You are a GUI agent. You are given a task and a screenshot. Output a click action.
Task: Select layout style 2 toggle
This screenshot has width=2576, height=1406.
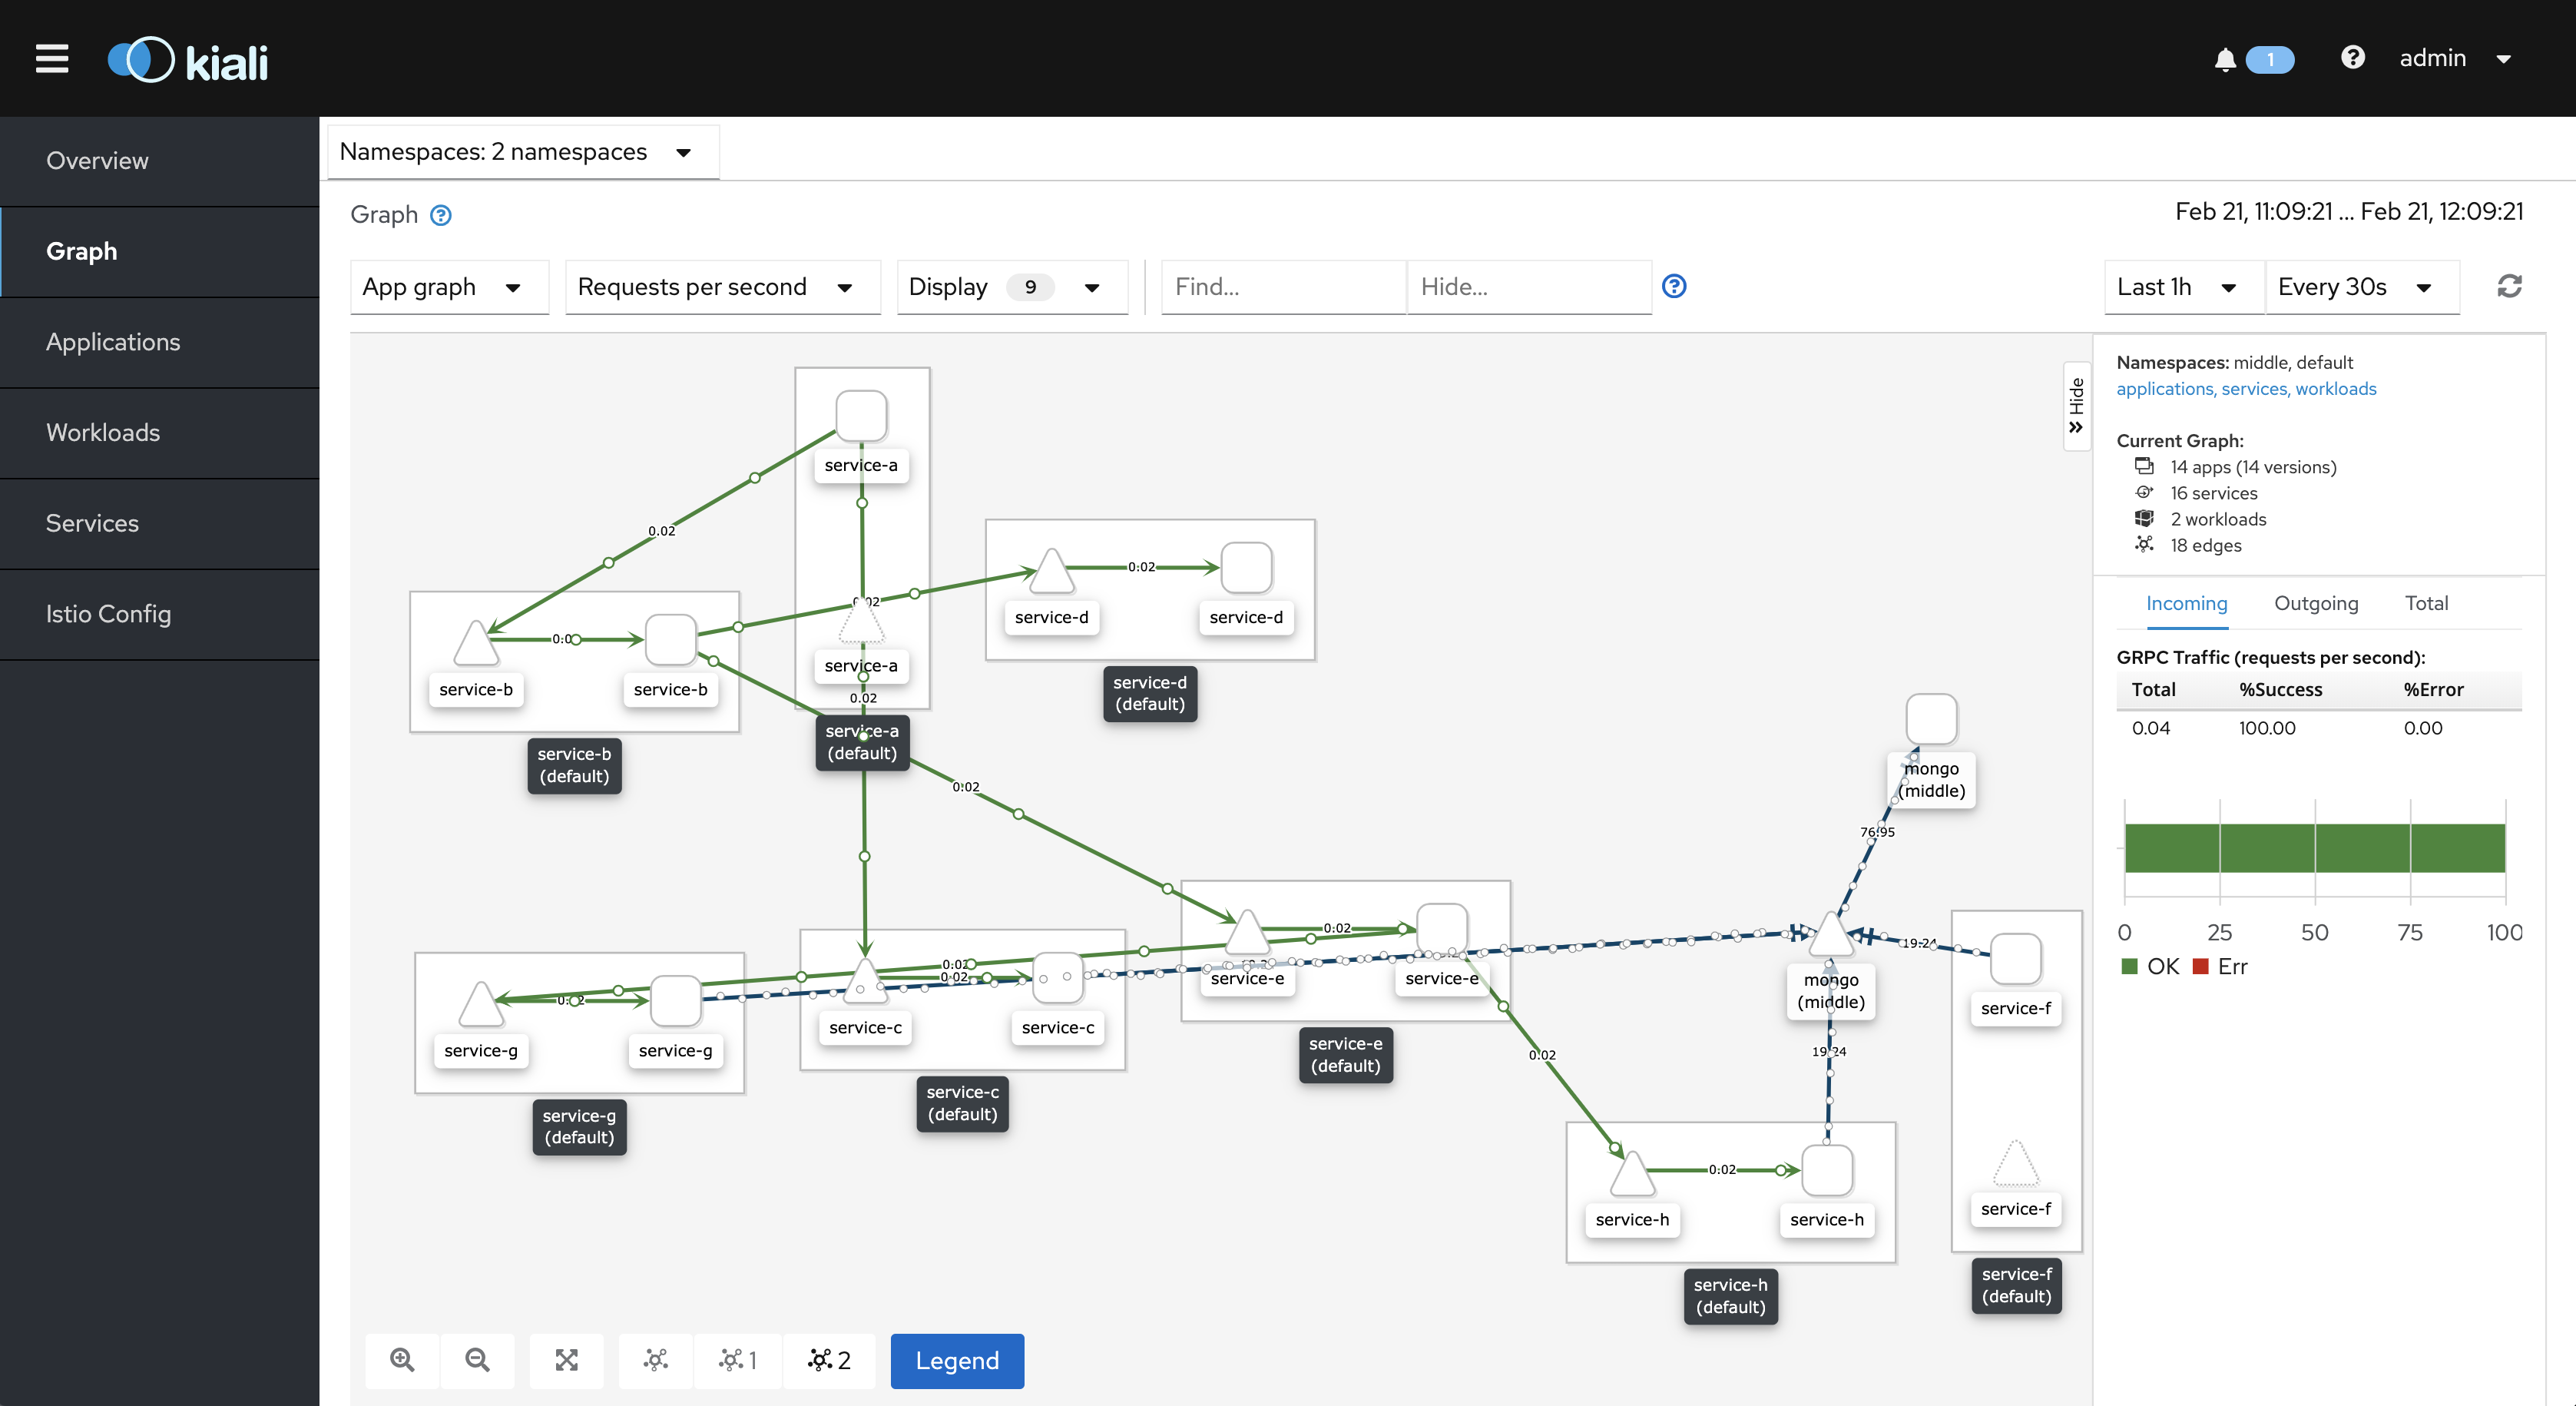point(829,1360)
